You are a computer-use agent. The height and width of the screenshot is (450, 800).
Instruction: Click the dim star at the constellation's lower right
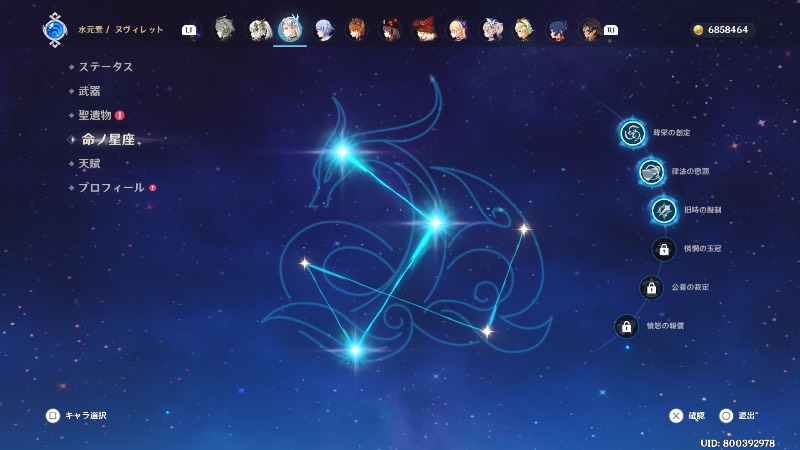(x=487, y=332)
